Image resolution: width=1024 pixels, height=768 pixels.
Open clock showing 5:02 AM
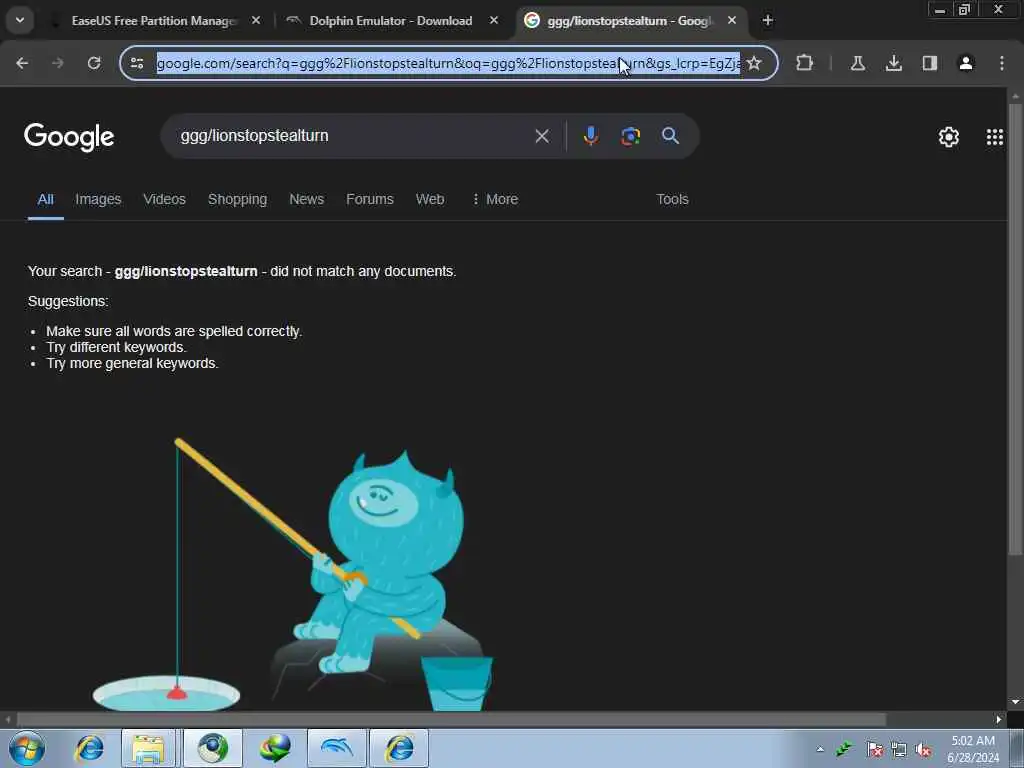click(x=973, y=749)
